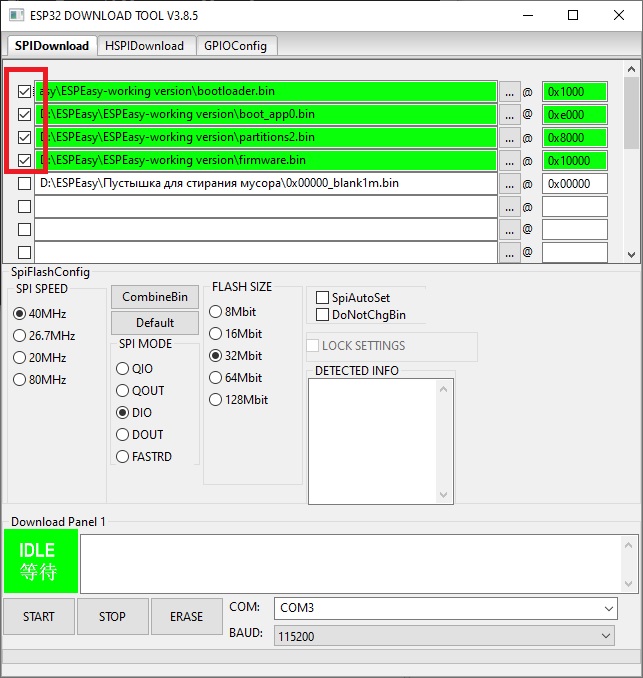Close the ESP32 Download Tool window
Screen dimensions: 643x678
(619, 16)
